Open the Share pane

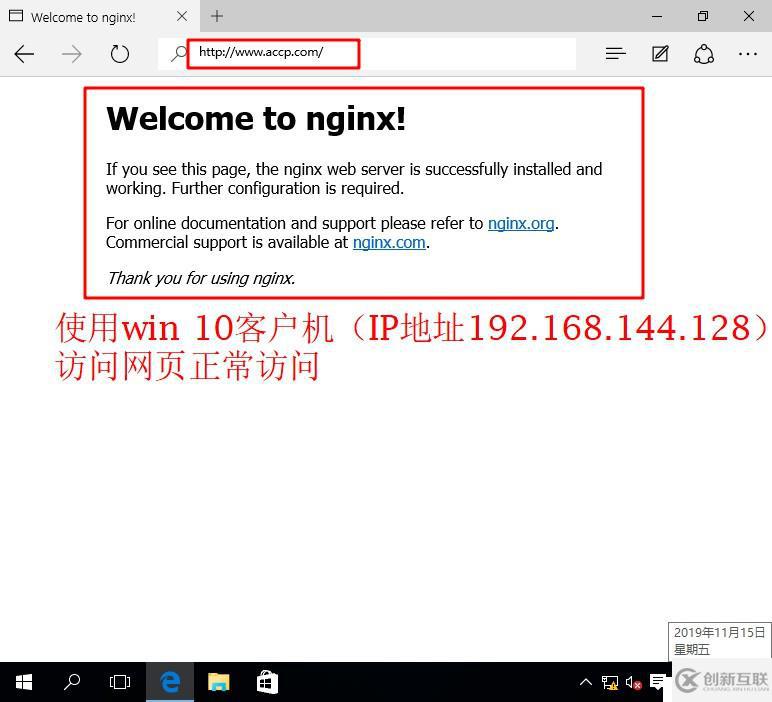704,54
